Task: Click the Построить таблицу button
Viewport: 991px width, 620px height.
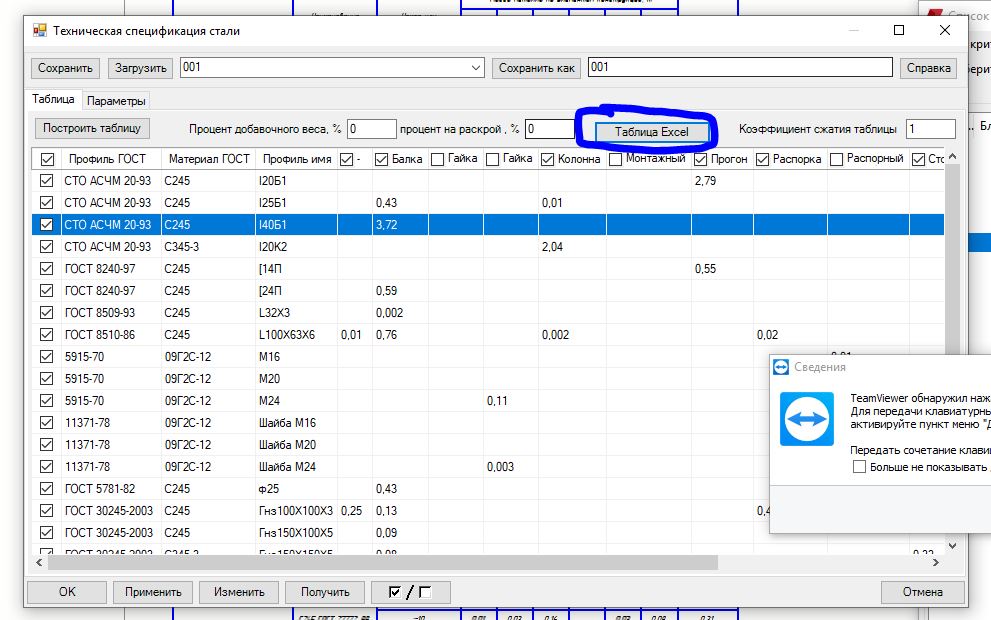Action: [93, 128]
